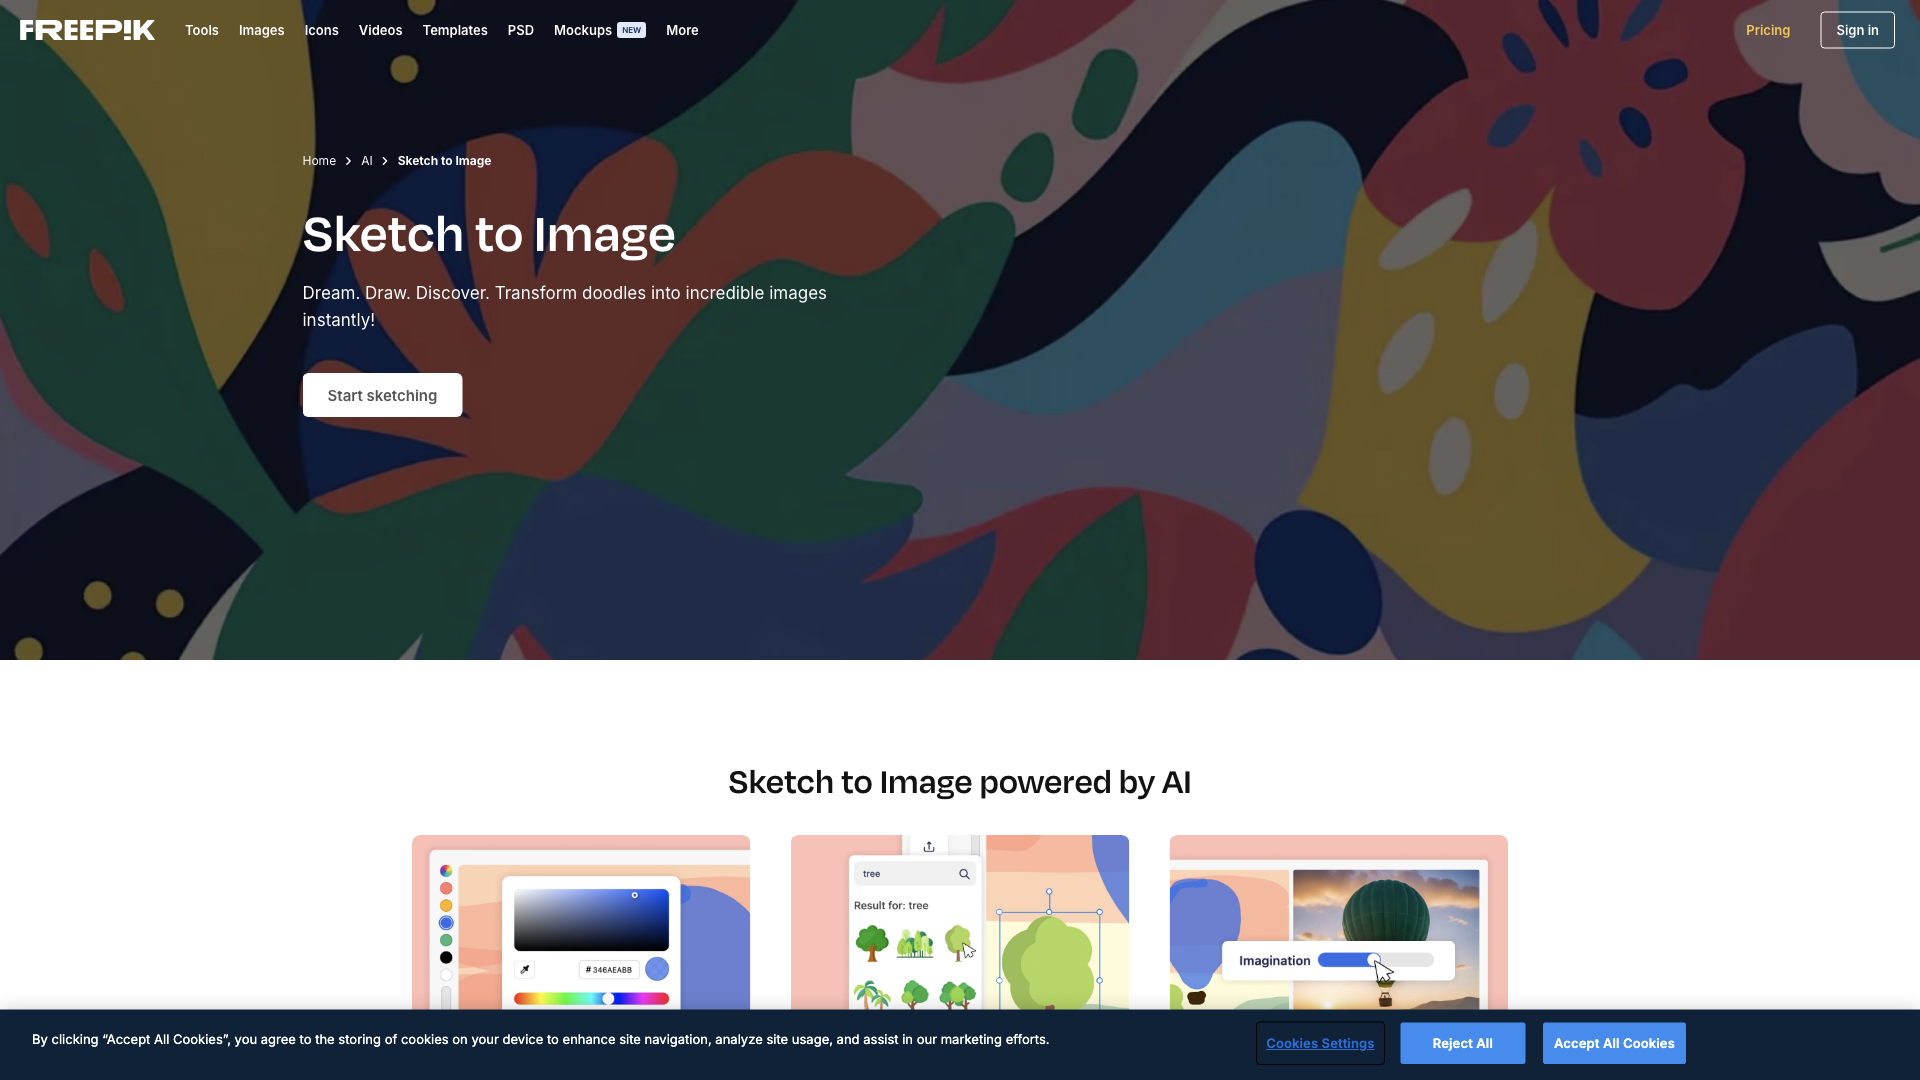
Task: Click the Freepik logo icon
Action: click(87, 30)
